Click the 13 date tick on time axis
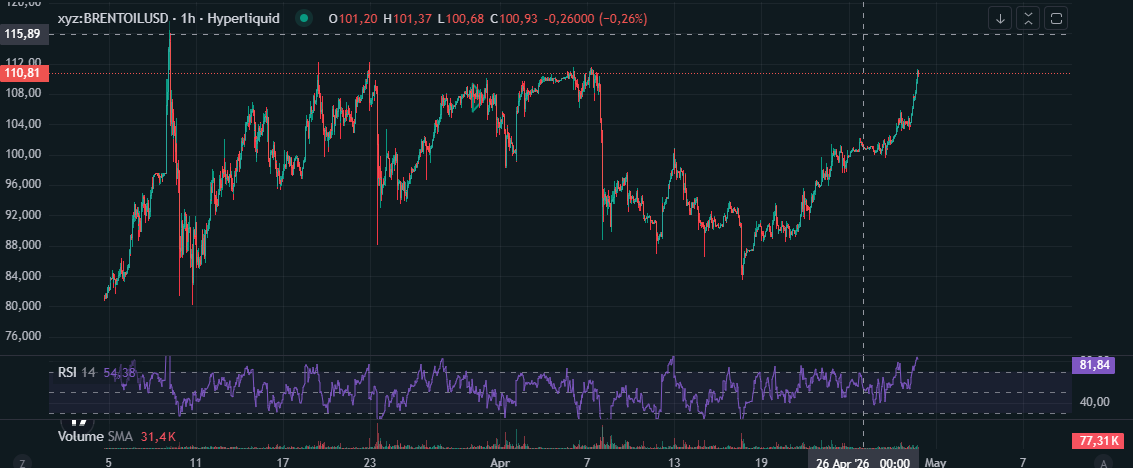 (x=673, y=462)
